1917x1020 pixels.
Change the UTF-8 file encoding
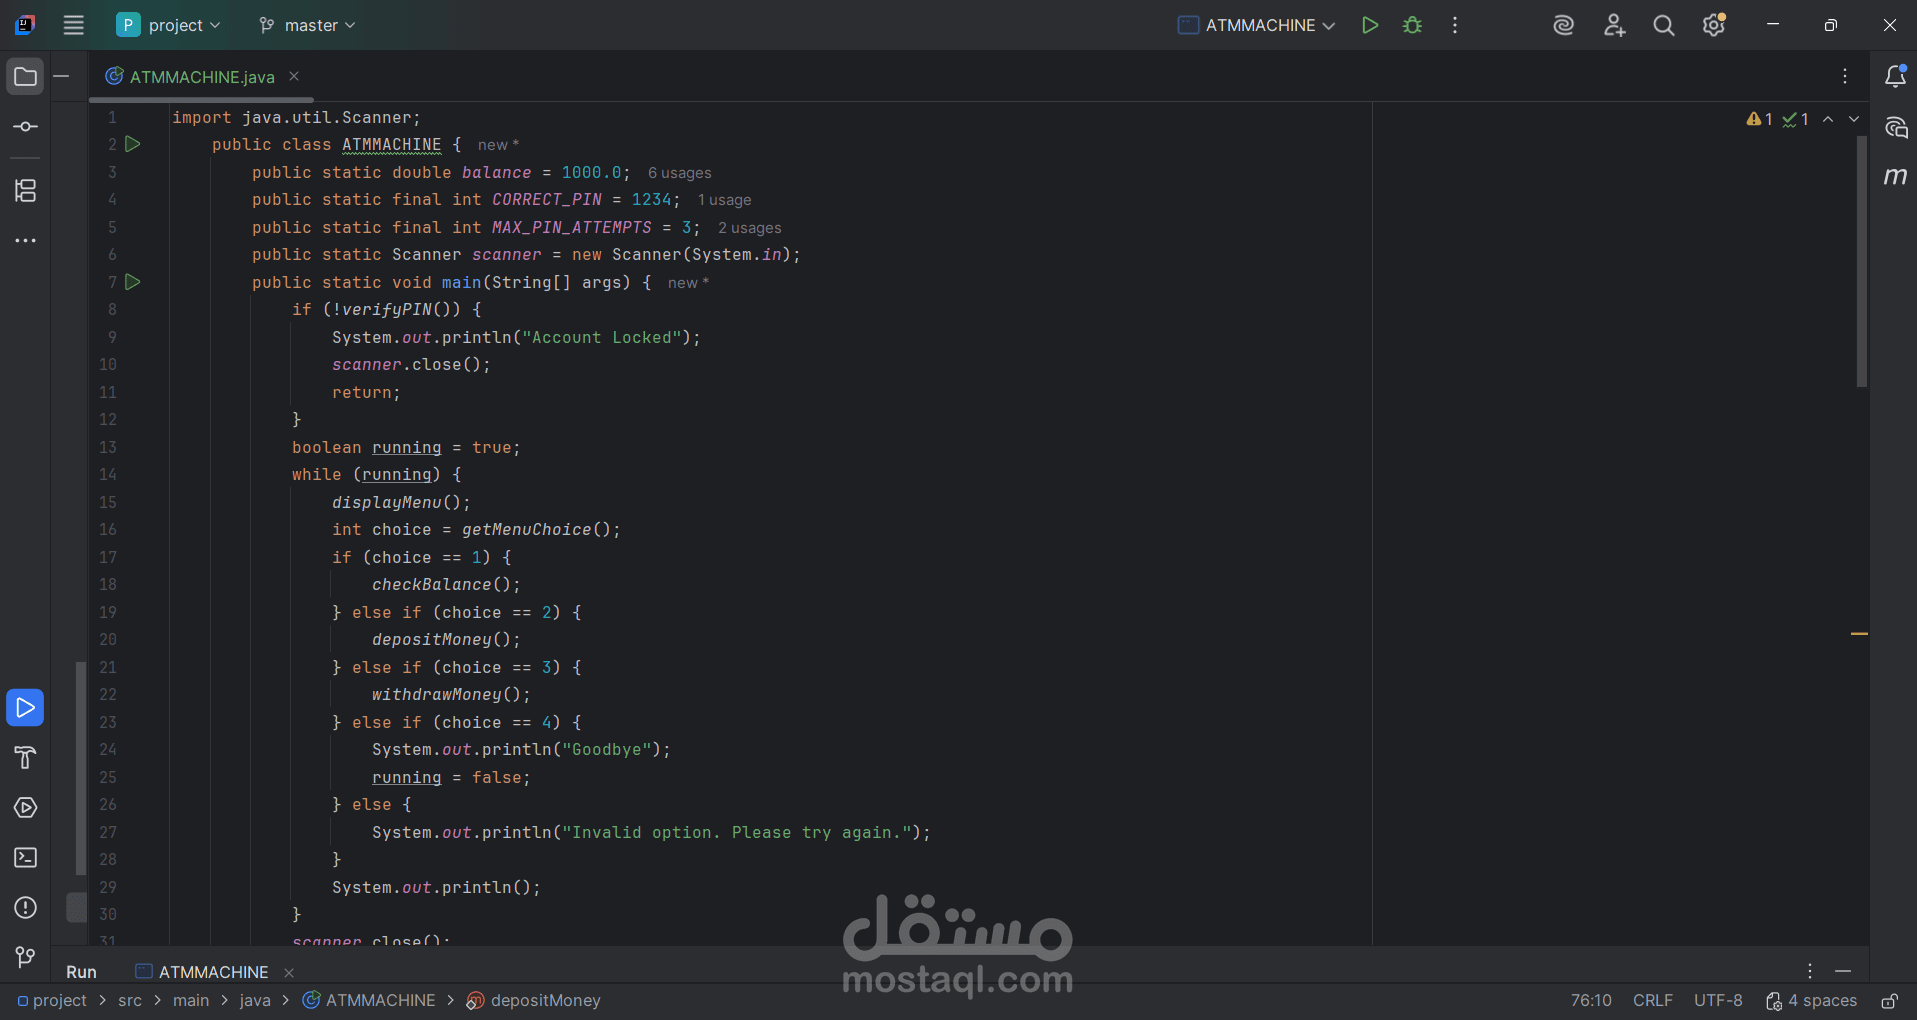[x=1718, y=1000]
